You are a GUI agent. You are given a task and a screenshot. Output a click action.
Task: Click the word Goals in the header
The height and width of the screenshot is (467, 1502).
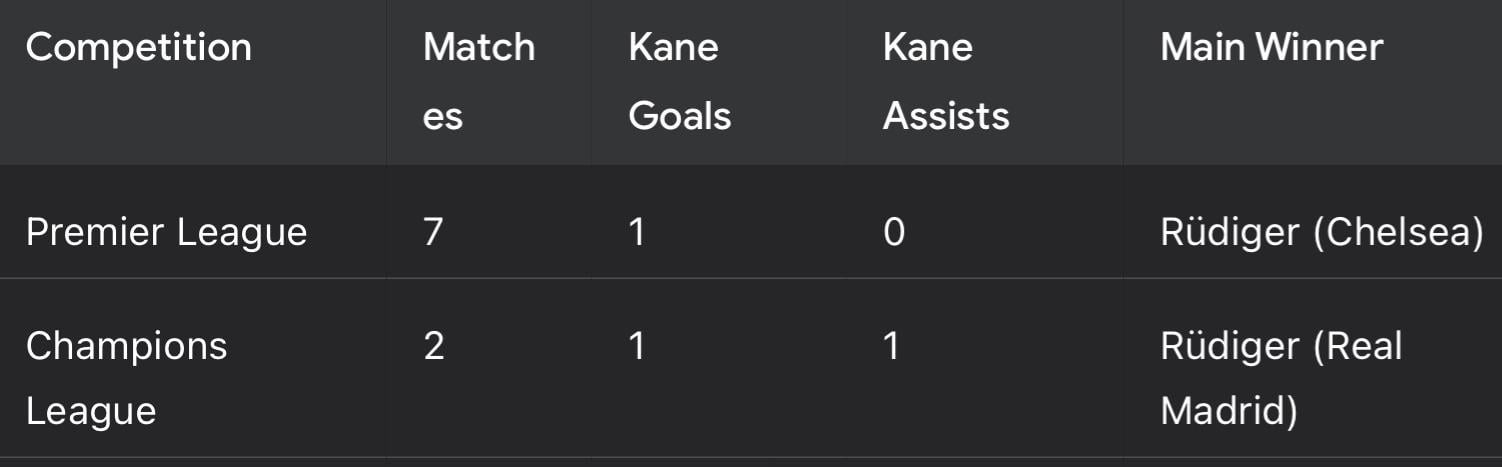click(x=679, y=116)
